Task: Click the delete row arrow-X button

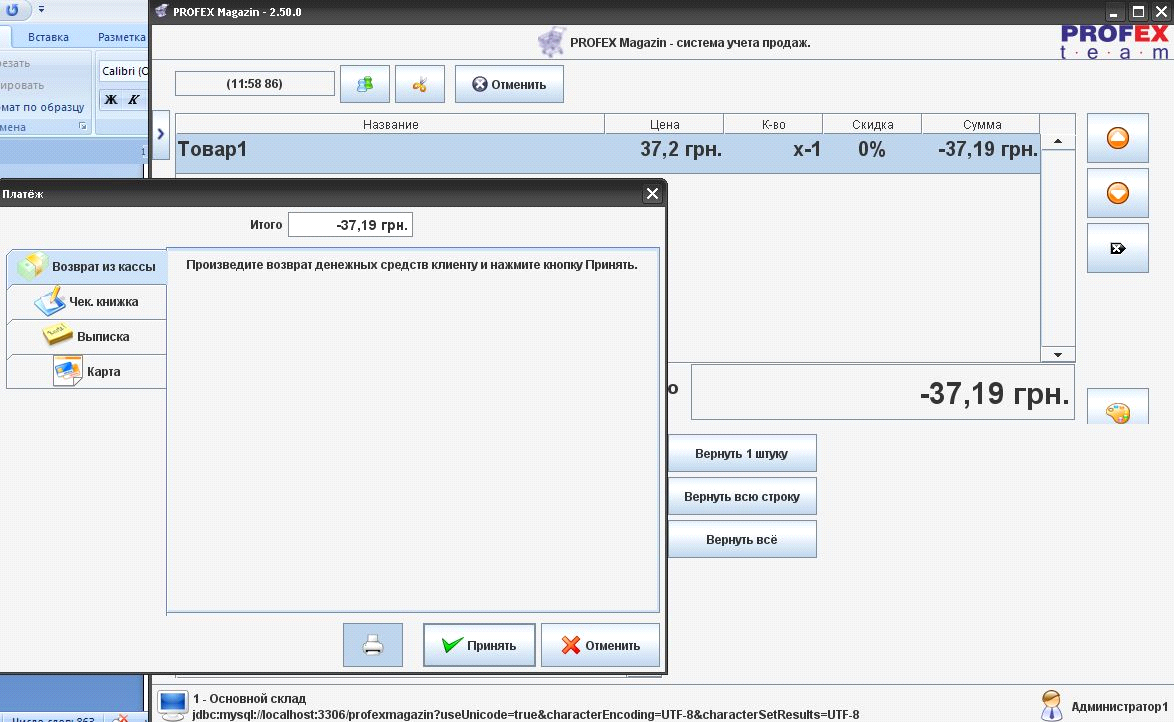Action: tap(1117, 248)
